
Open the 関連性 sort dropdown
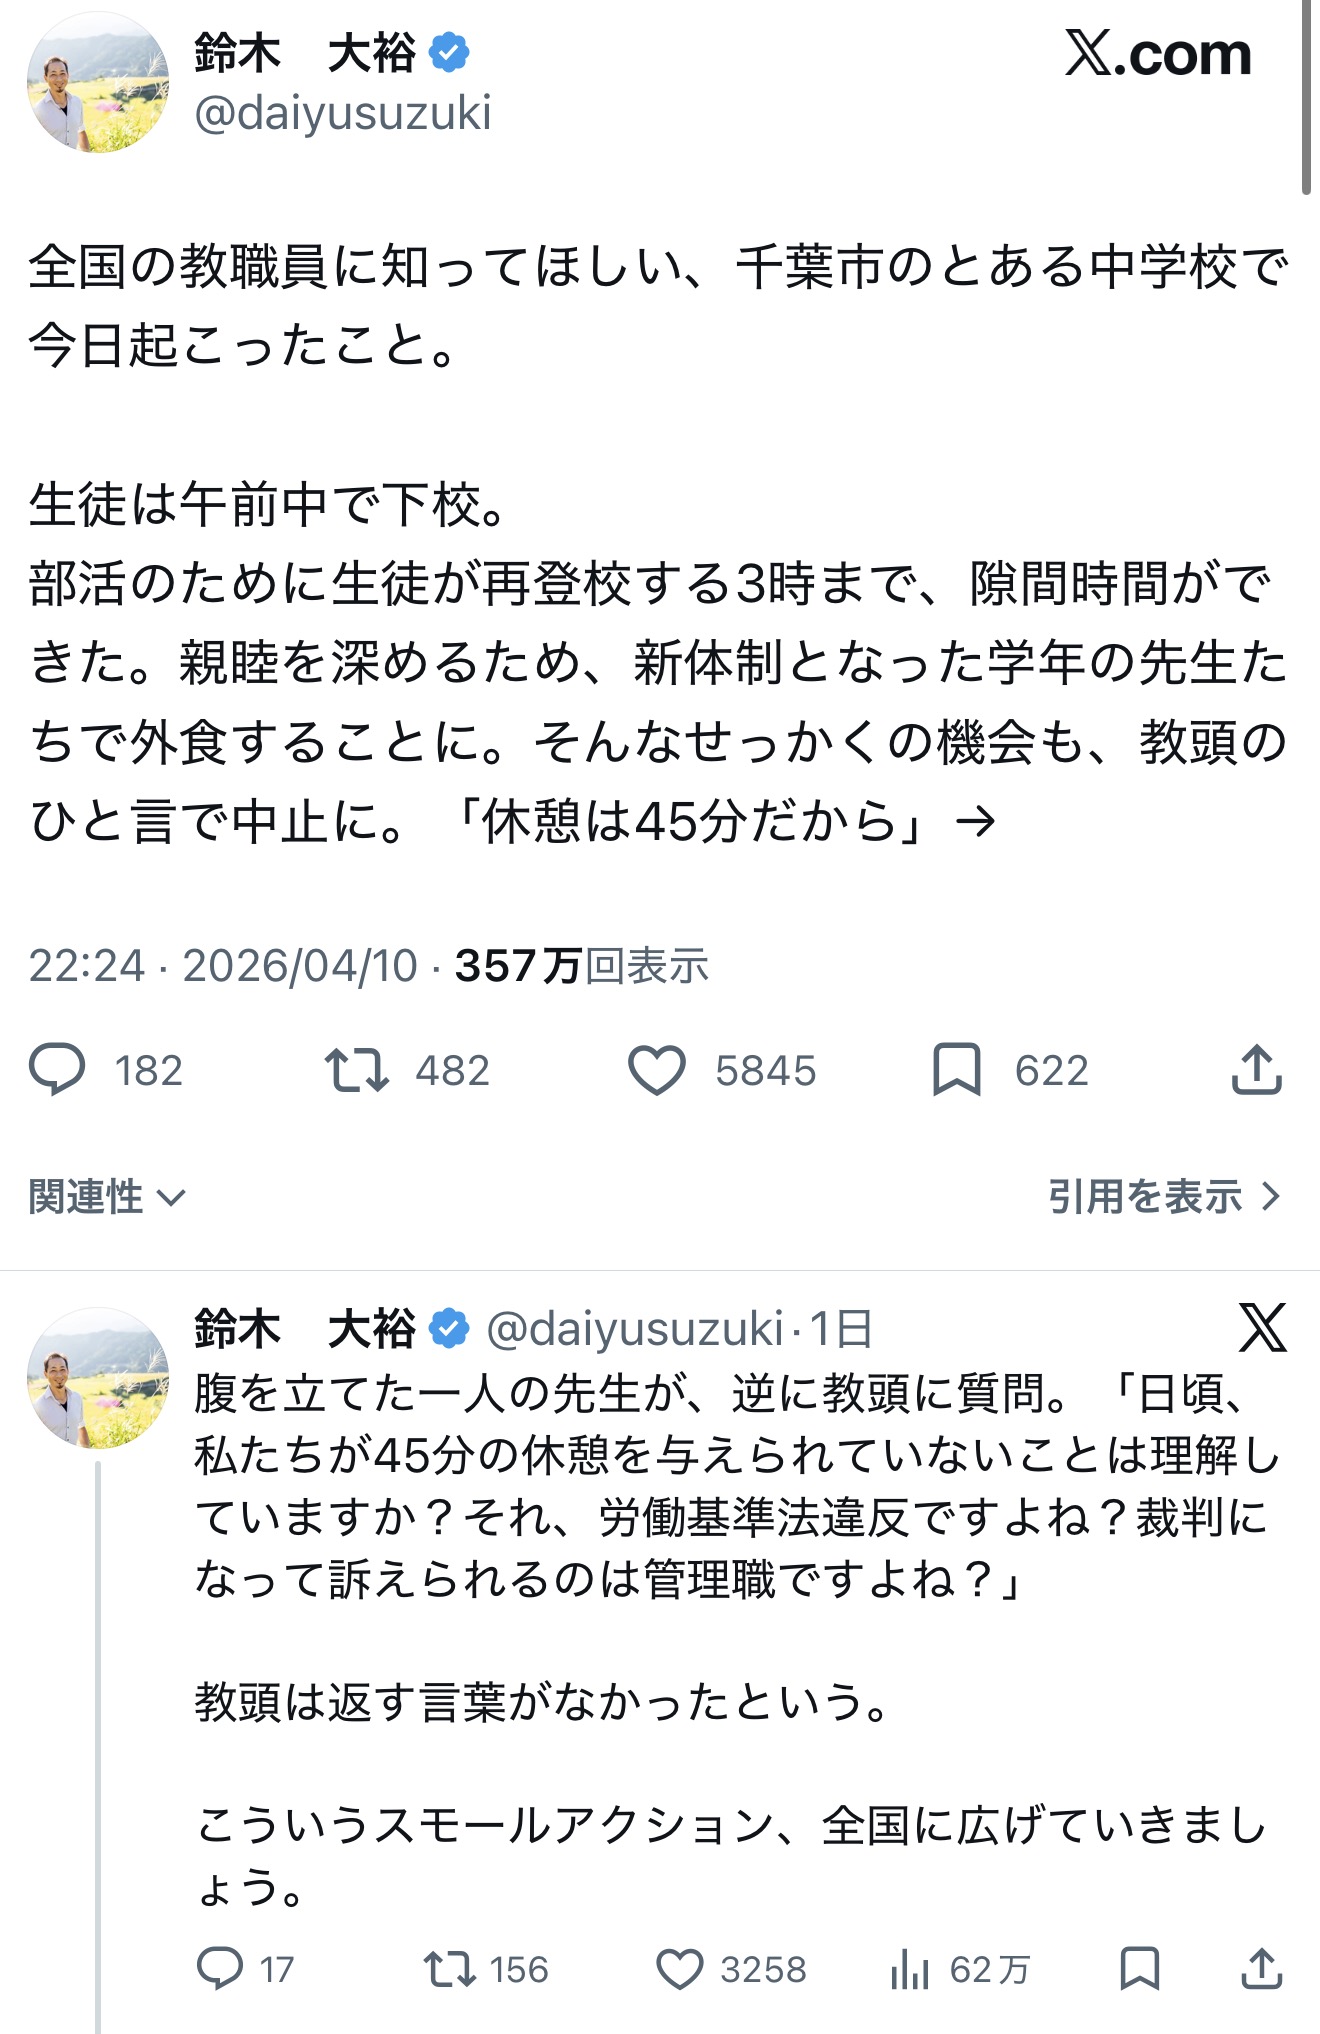tap(107, 1197)
